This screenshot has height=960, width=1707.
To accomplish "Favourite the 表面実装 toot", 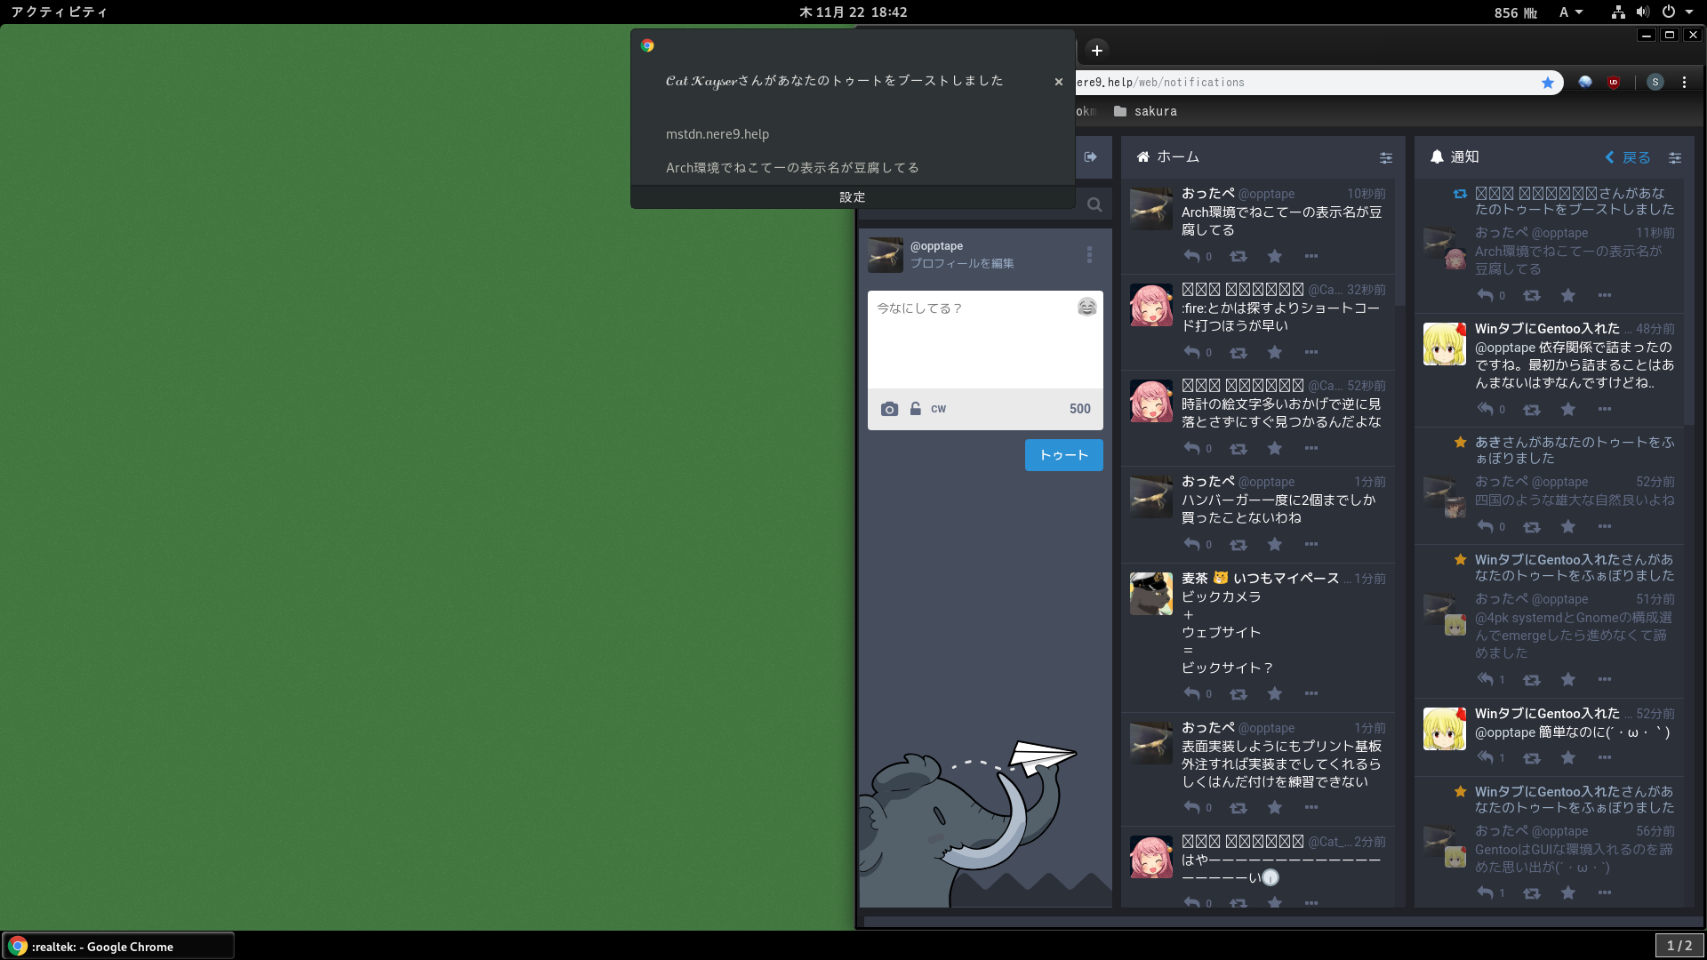I will click(x=1275, y=807).
